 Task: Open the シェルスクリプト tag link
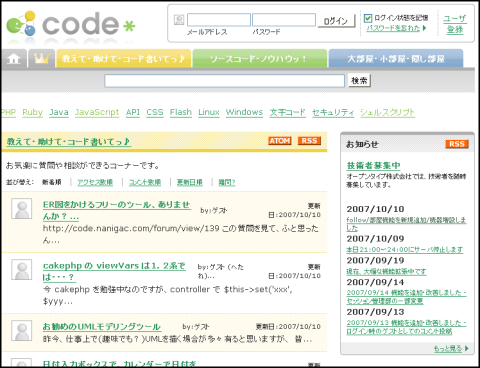click(387, 112)
